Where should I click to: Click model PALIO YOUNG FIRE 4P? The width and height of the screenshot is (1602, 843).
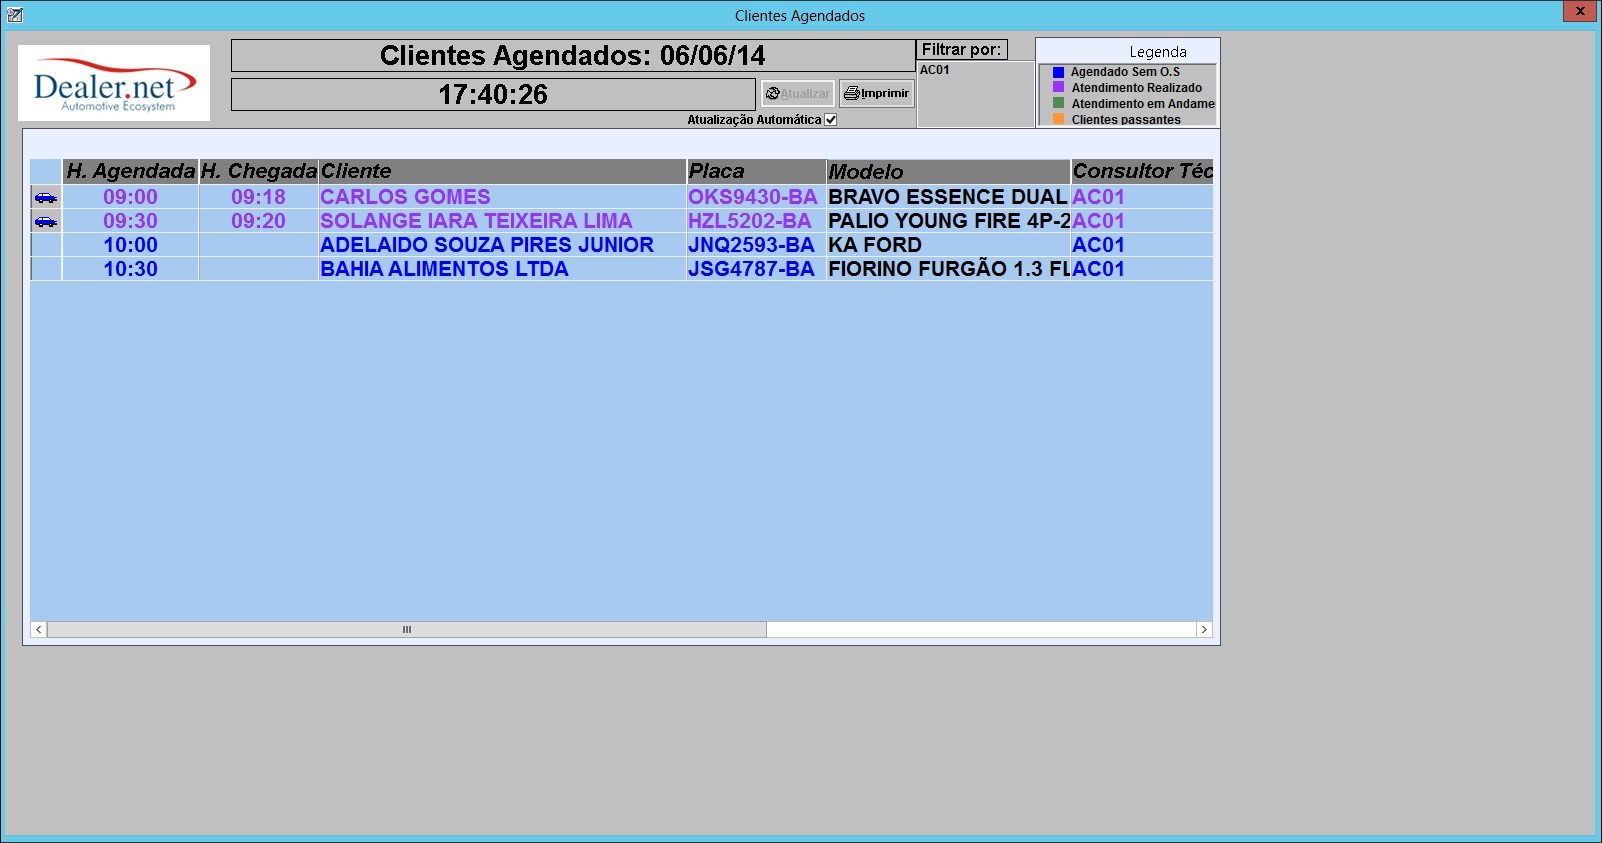(949, 221)
